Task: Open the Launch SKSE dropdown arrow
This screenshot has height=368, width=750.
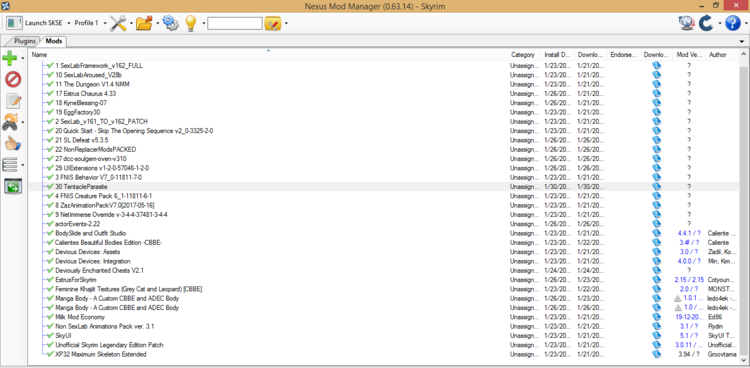Action: [68, 23]
